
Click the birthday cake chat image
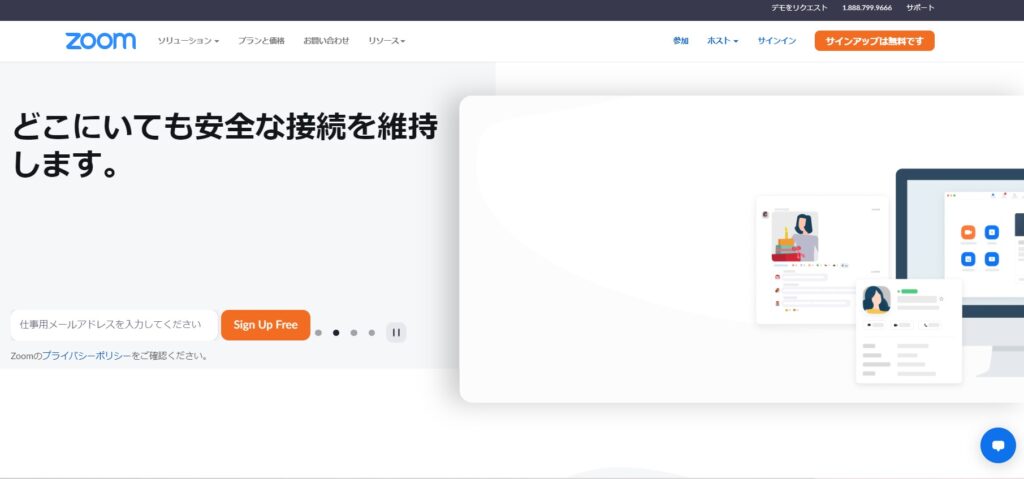click(794, 236)
